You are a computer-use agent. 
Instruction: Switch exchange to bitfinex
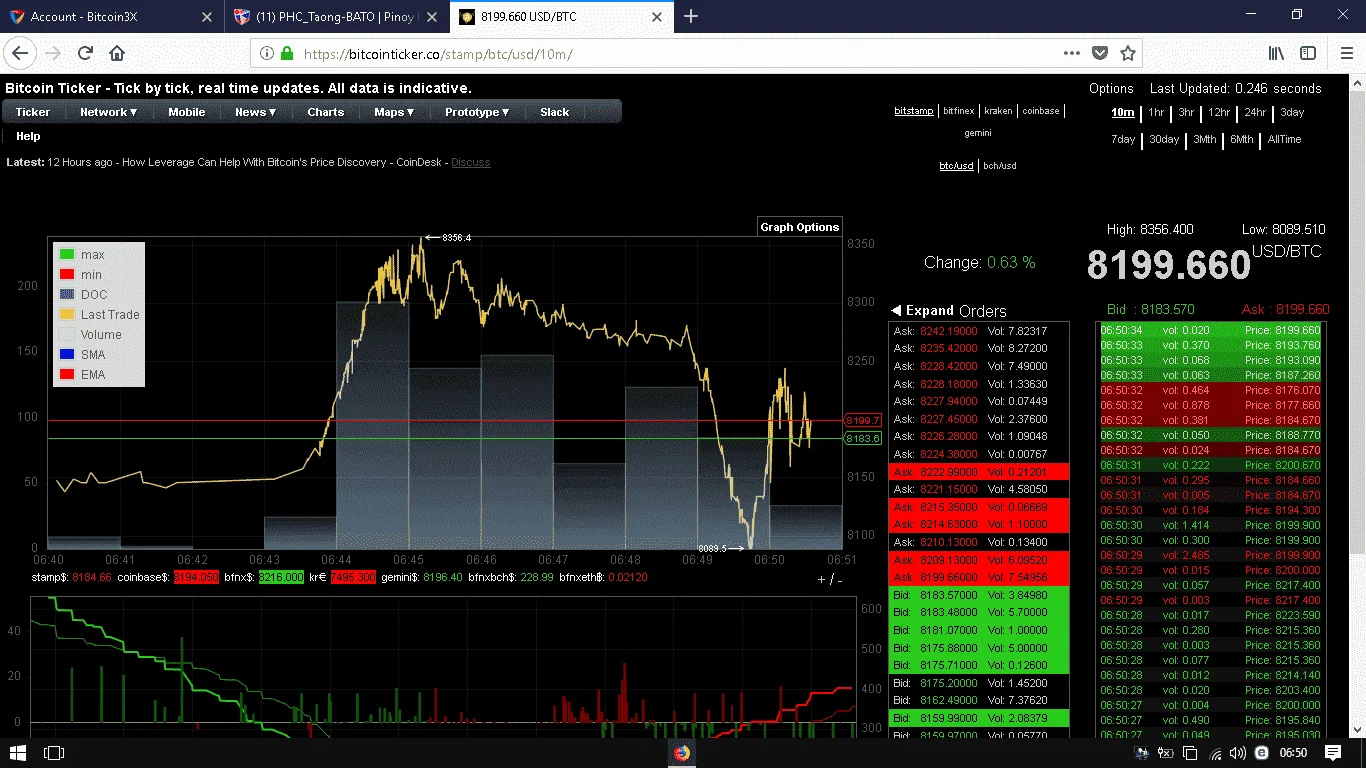coord(959,111)
